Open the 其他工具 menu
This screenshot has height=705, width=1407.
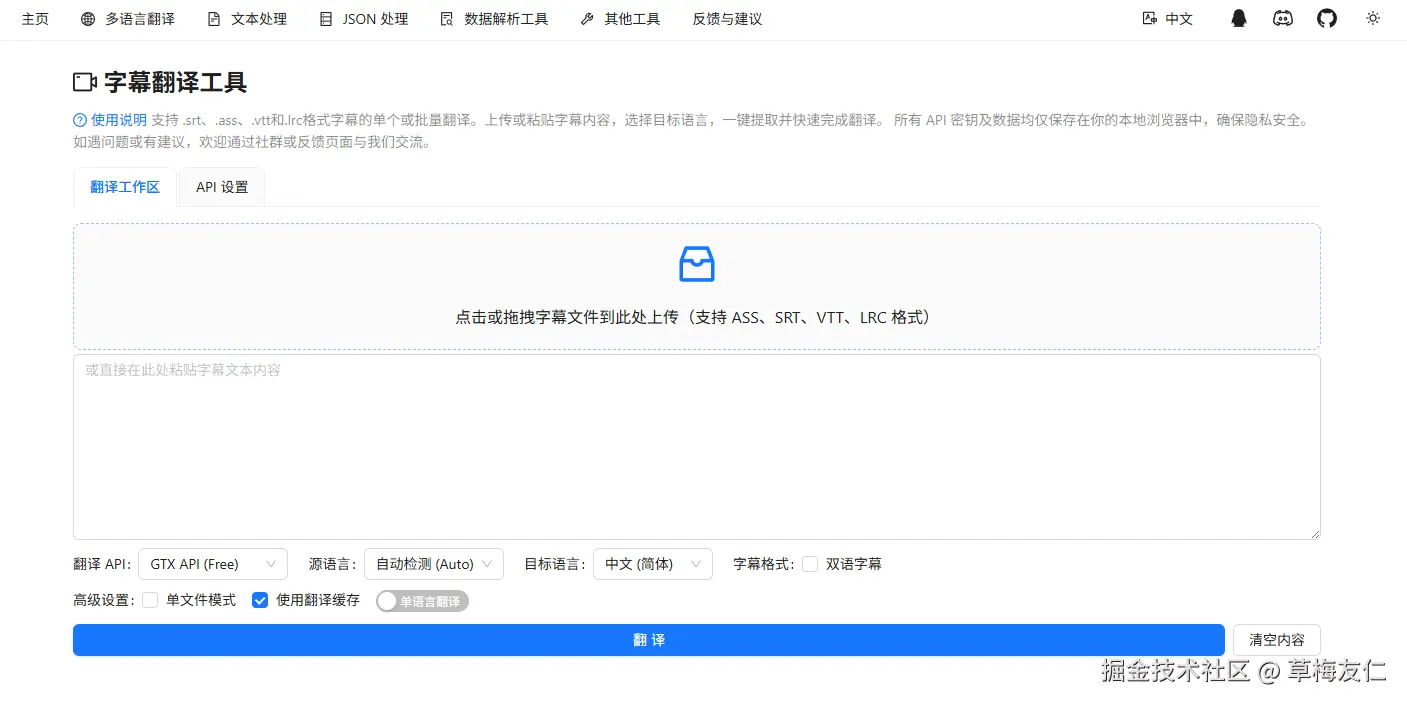pyautogui.click(x=620, y=19)
